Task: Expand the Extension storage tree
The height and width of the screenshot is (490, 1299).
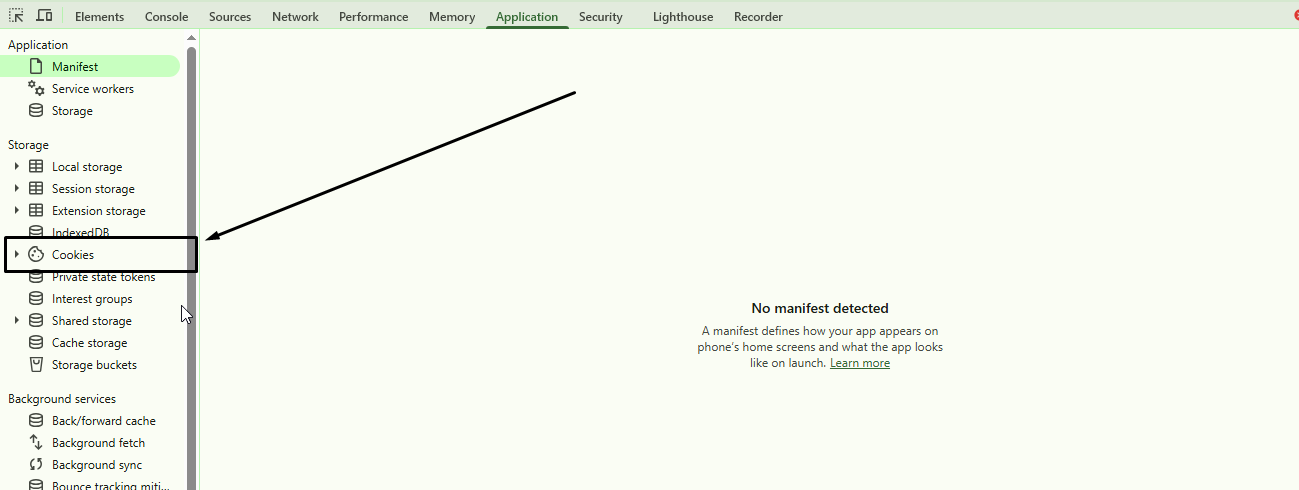Action: coord(17,211)
